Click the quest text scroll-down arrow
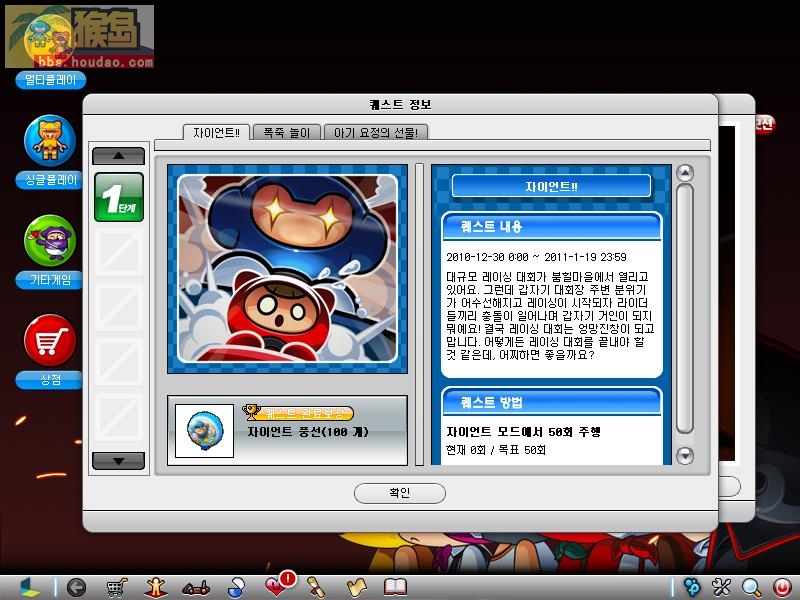The height and width of the screenshot is (600, 800). click(685, 455)
